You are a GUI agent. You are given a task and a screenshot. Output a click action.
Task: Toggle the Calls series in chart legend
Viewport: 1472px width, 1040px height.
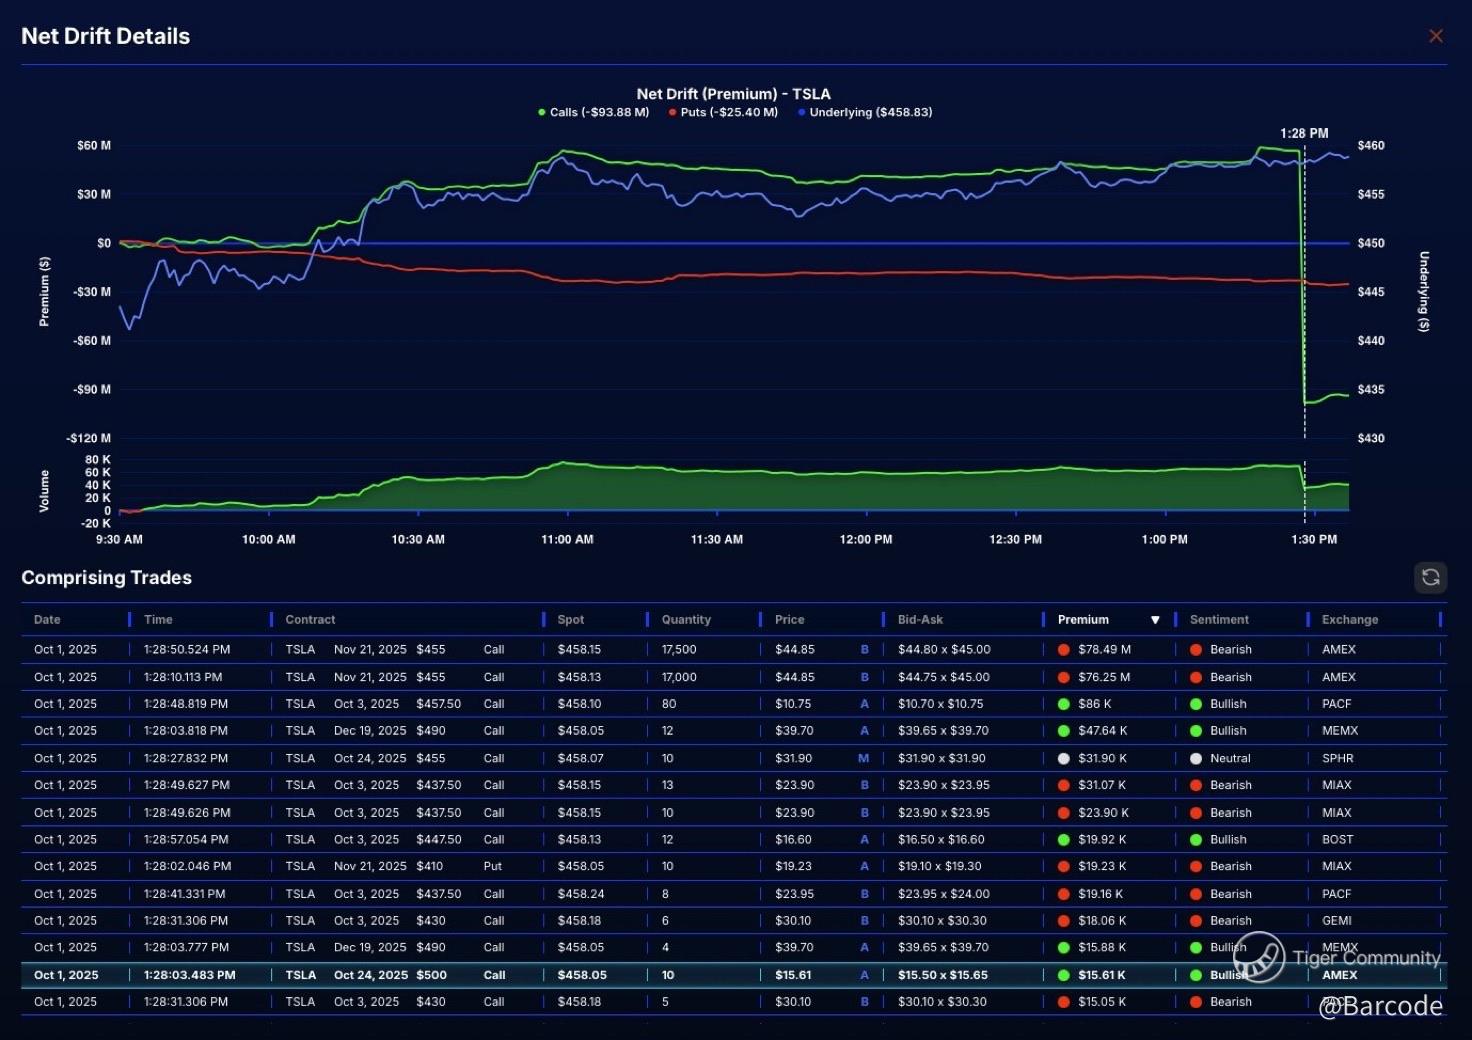pos(593,112)
